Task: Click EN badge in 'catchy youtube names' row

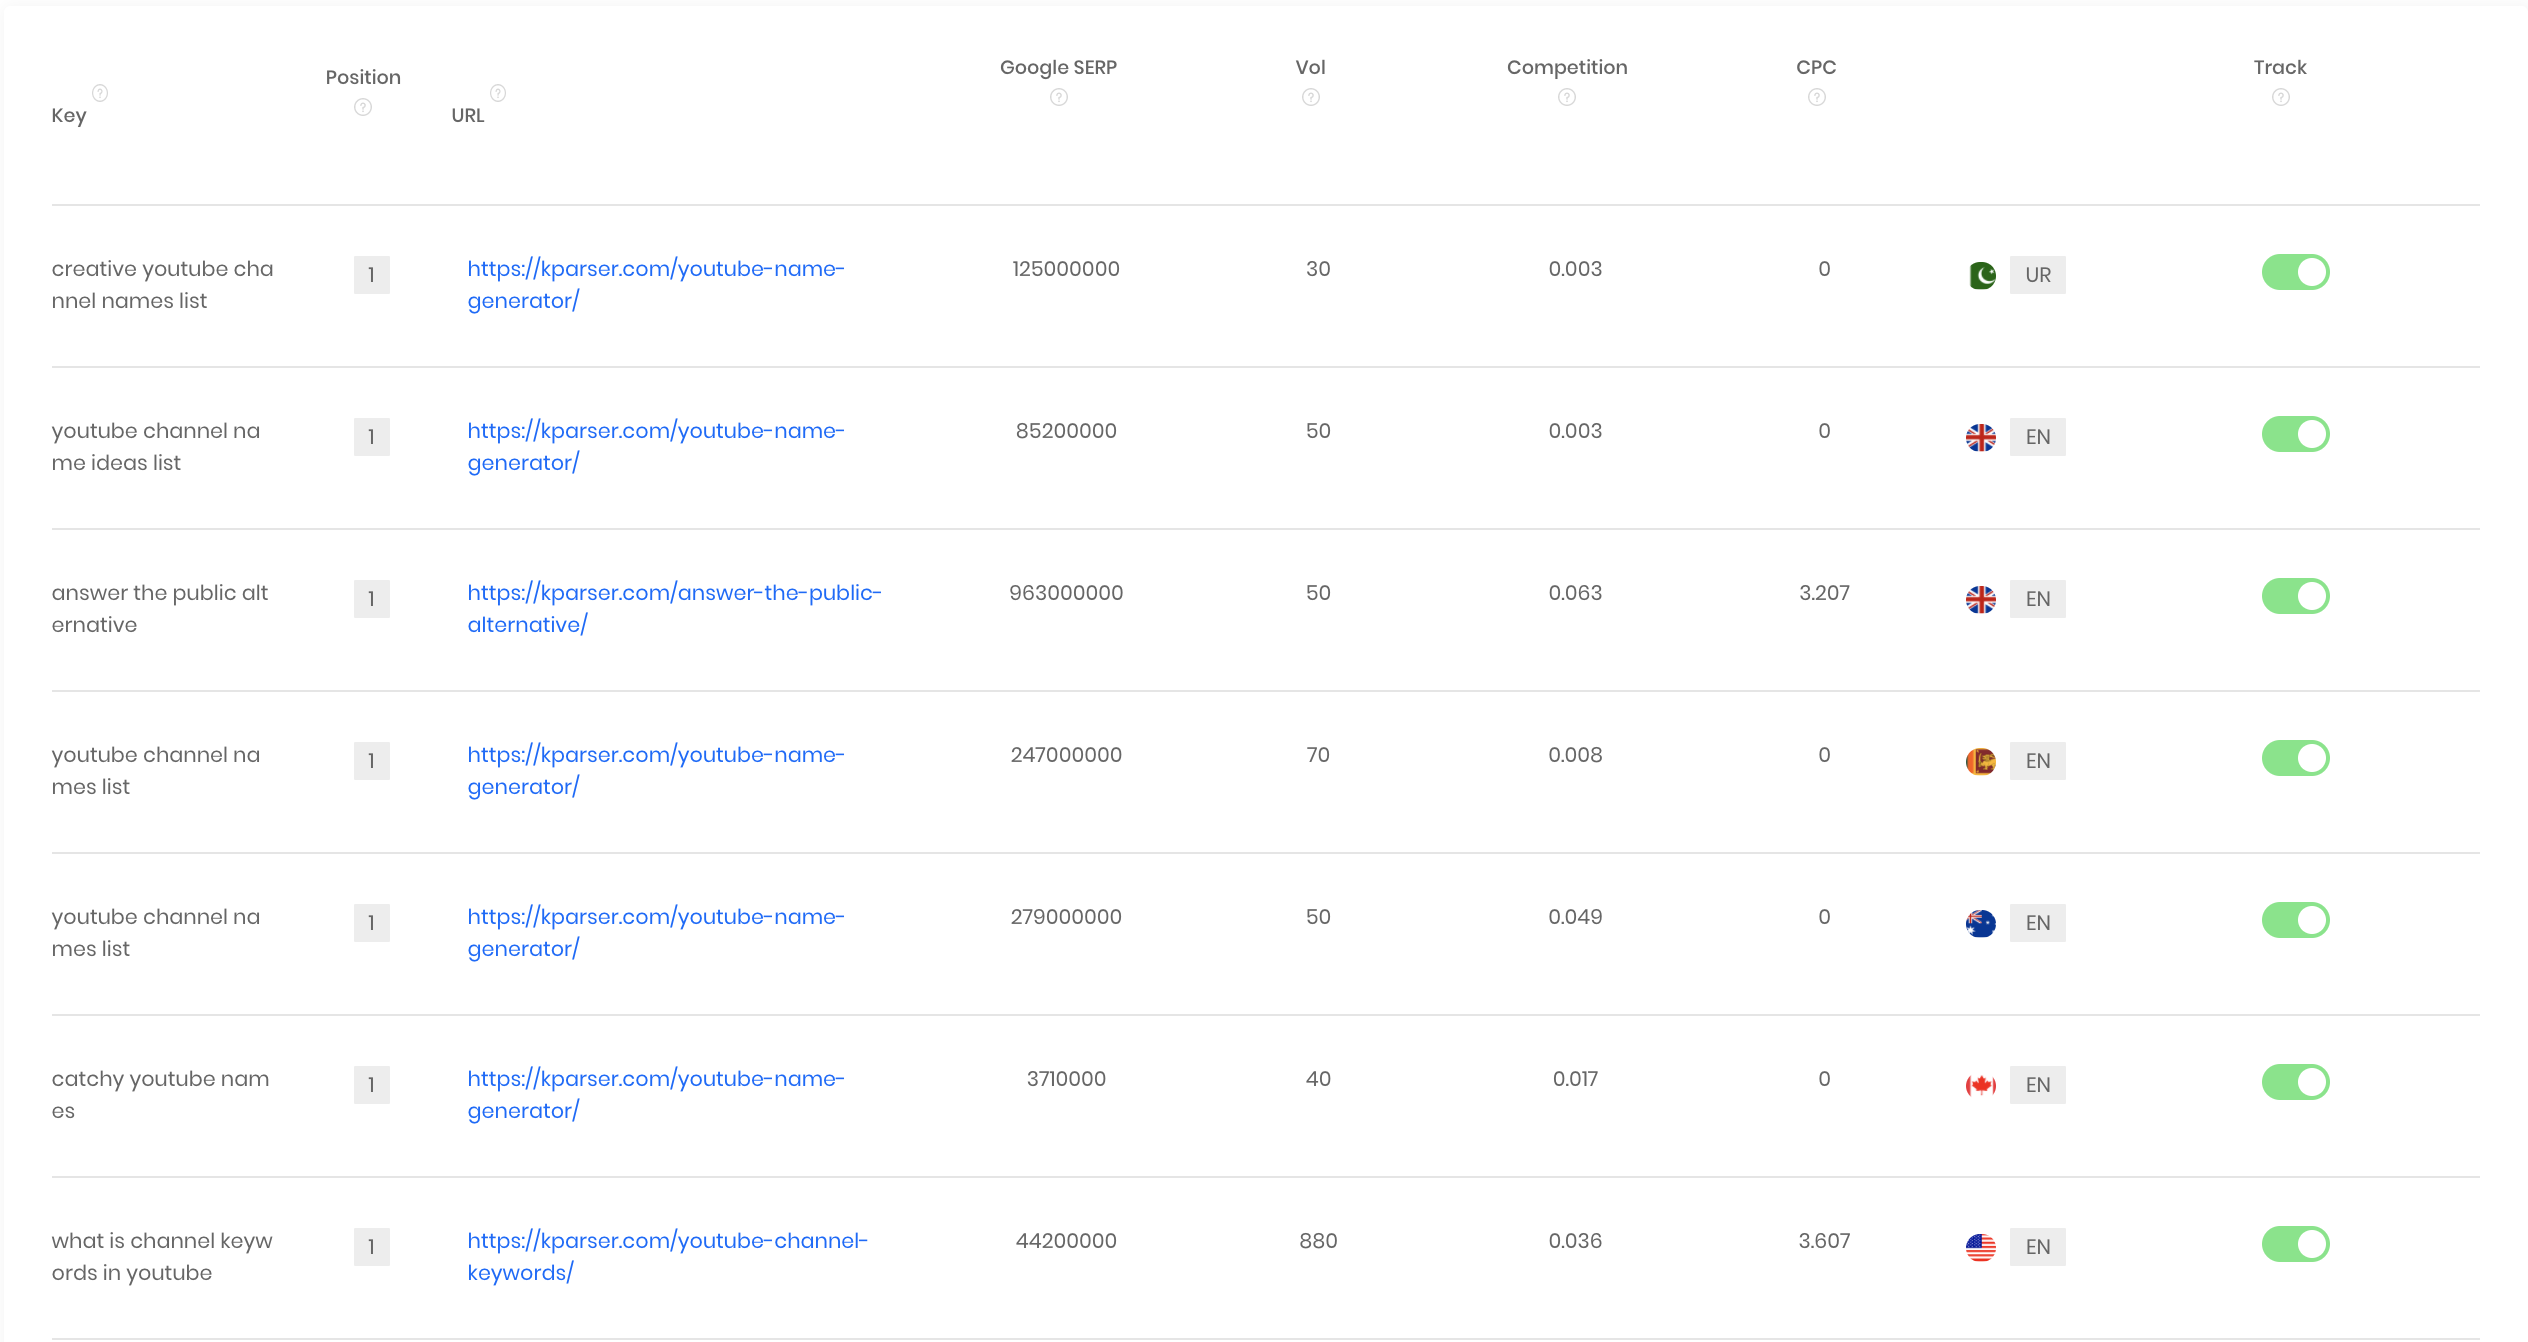Action: (x=2038, y=1085)
